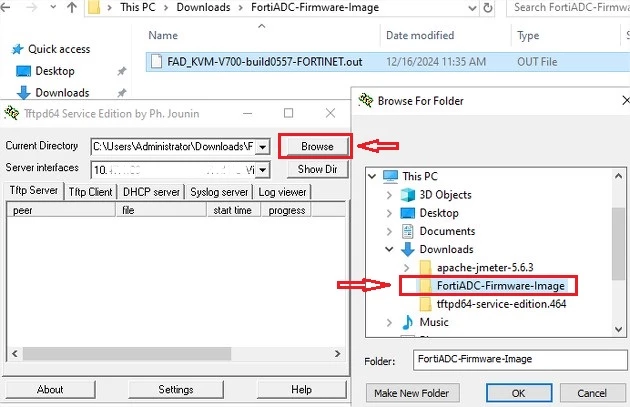This screenshot has width=630, height=407.
Task: Sort by Date modified column in Explorer
Action: (x=420, y=35)
